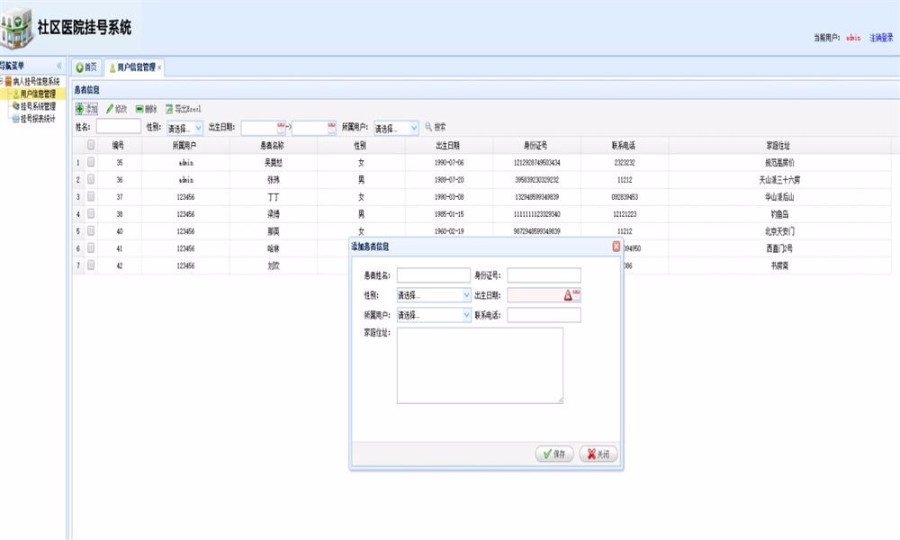Viewport: 900px width, 540px height.
Task: Click the 保存 button in the dialog
Action: (x=554, y=453)
